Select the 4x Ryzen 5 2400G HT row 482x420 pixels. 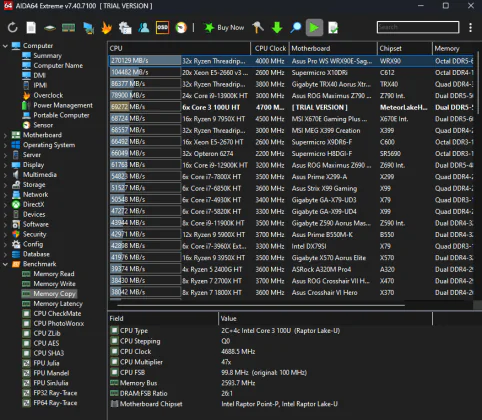[291, 269]
